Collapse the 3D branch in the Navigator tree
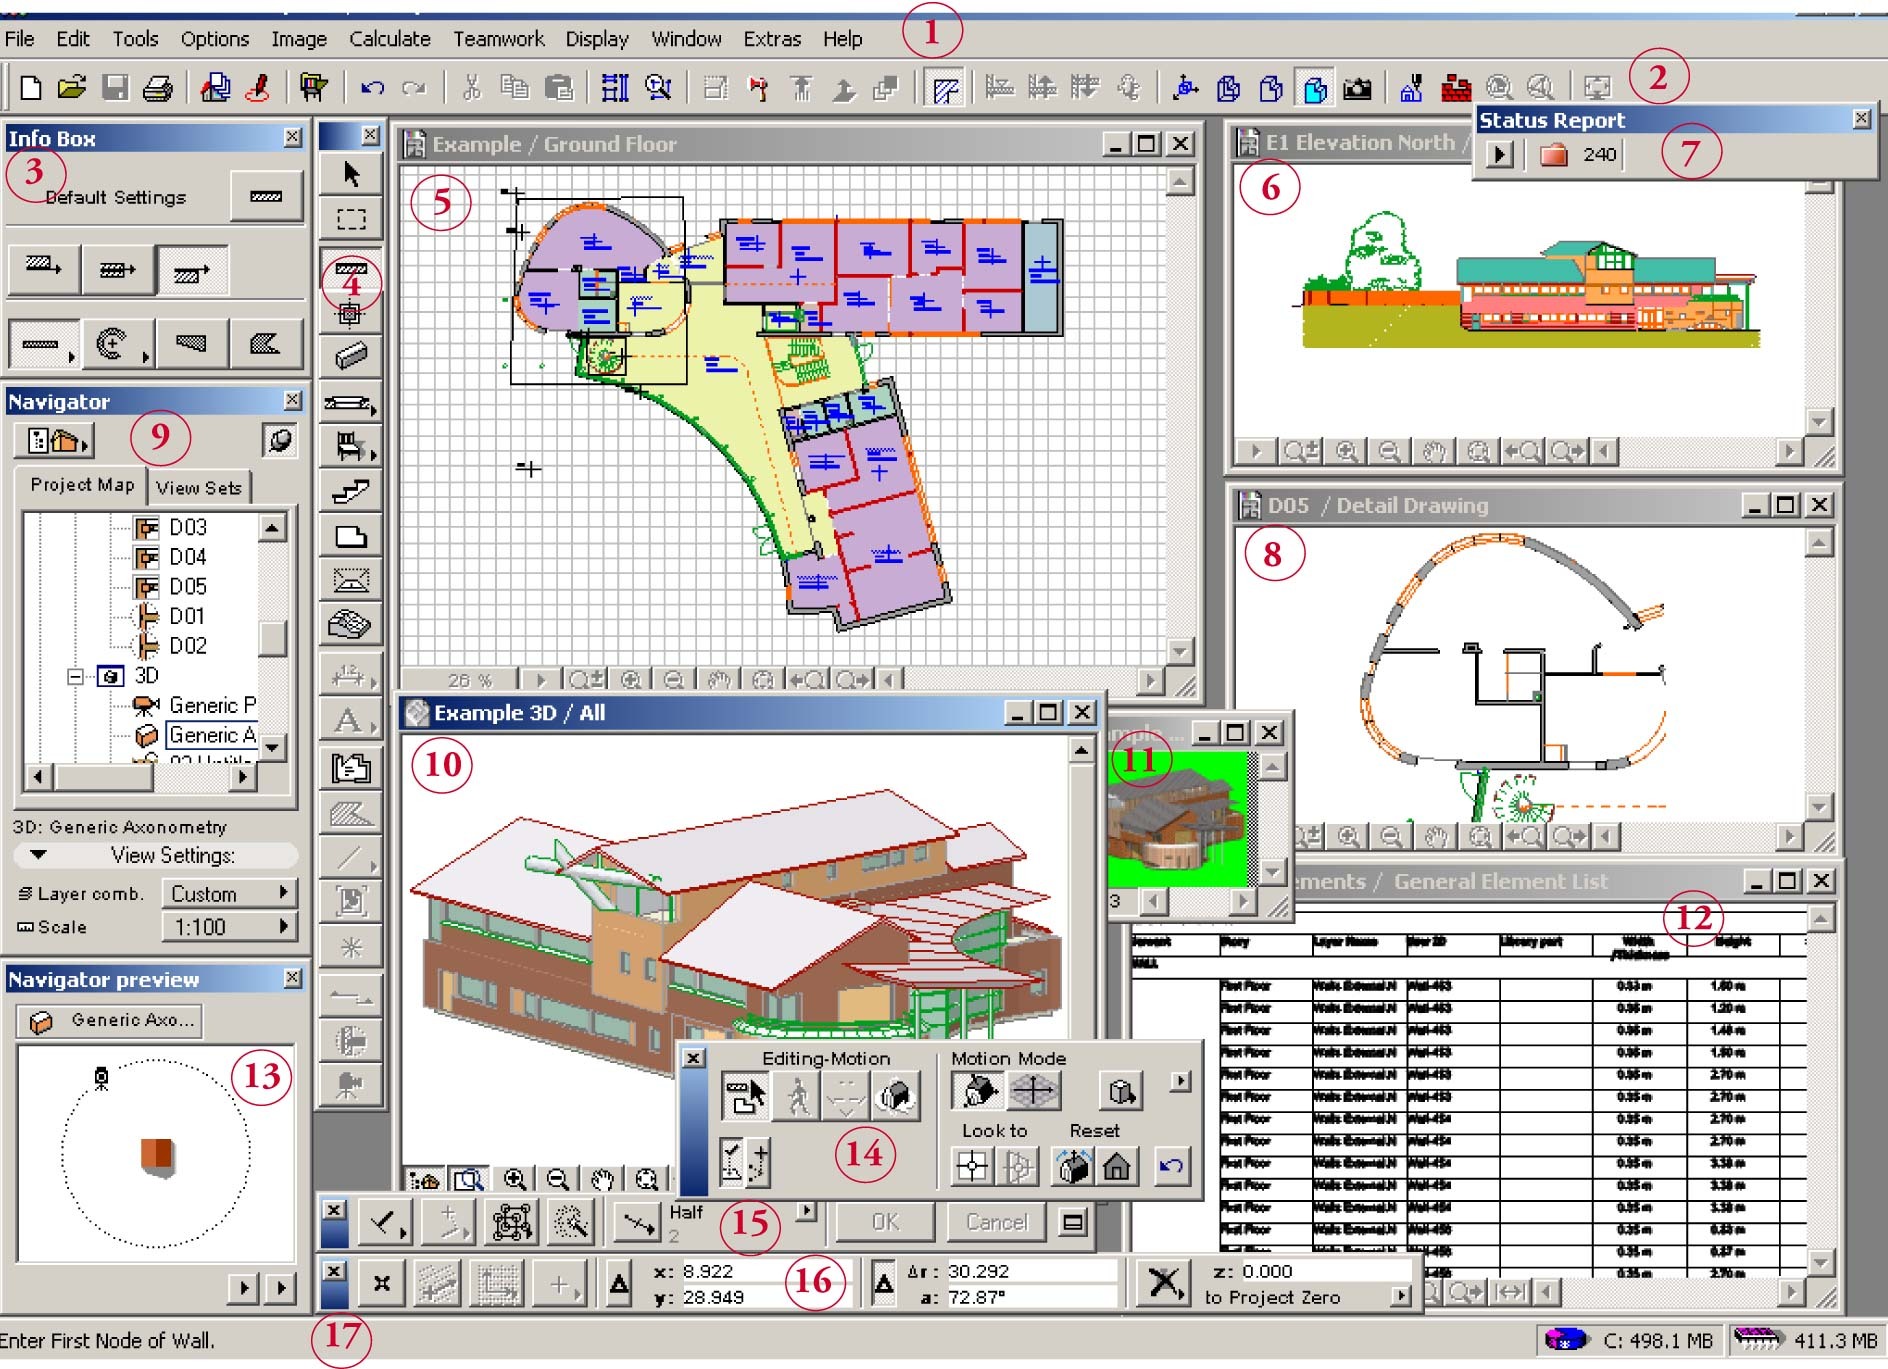Screen dimensions: 1888x1369 [x=75, y=676]
